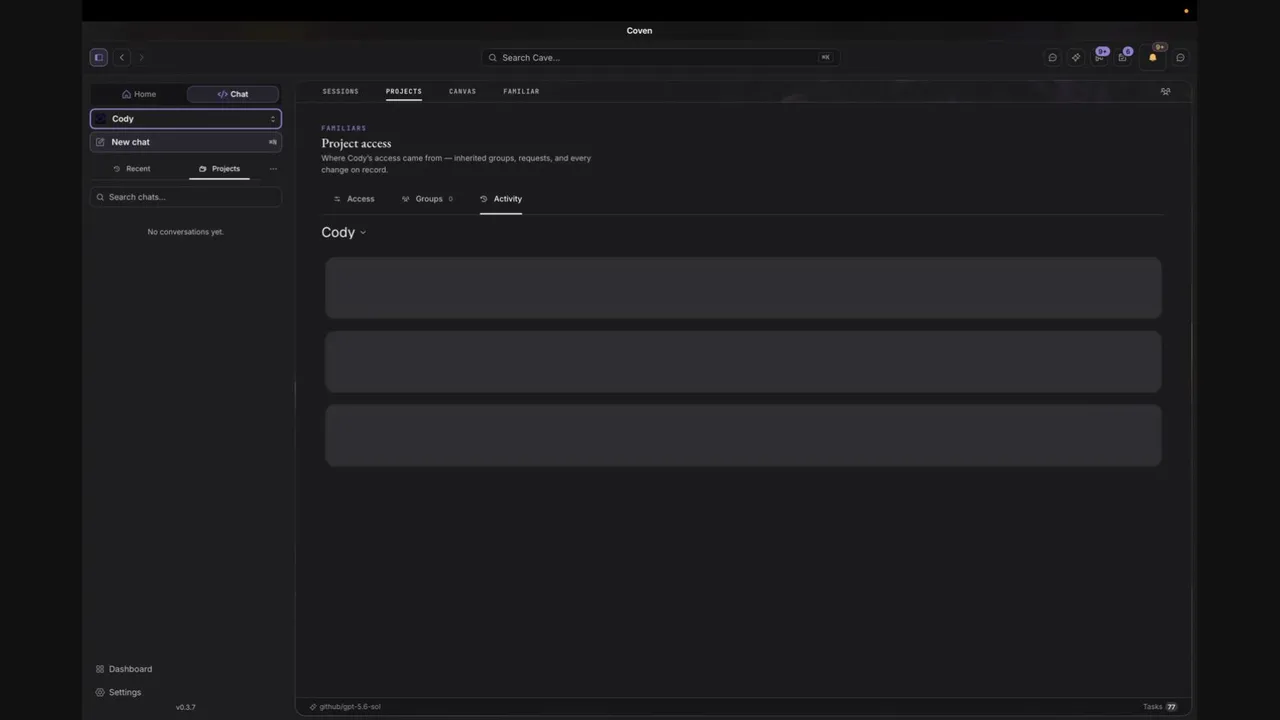
Task: Switch to the Sessions tab
Action: 340,91
